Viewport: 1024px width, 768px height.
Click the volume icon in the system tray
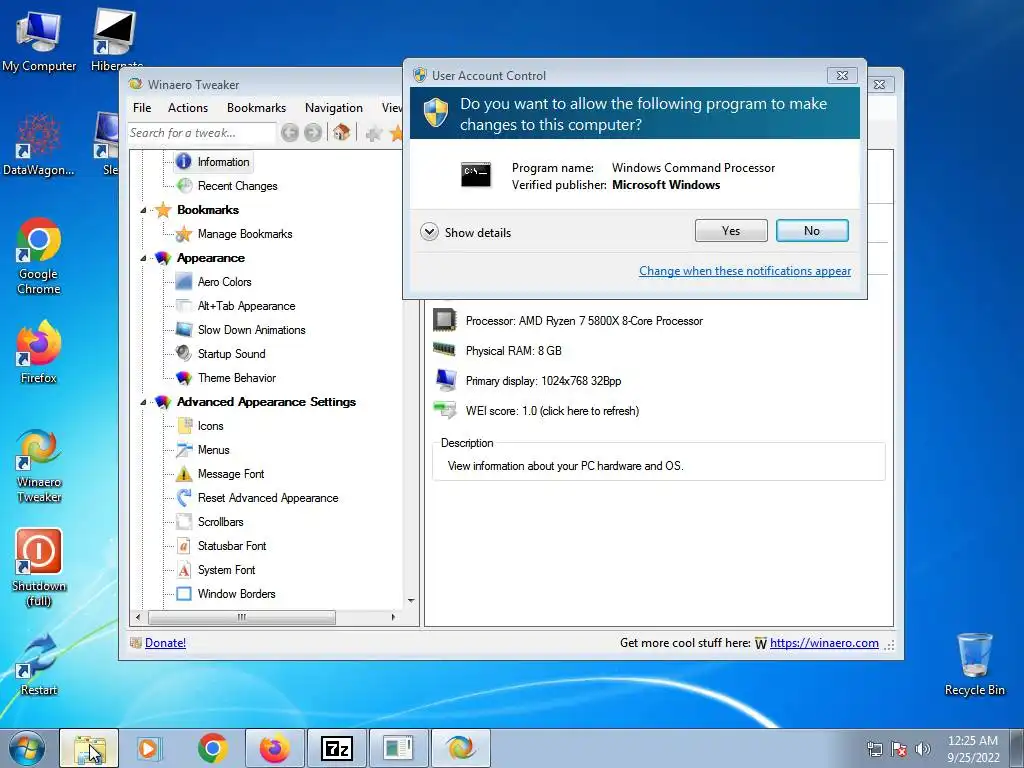pos(923,749)
